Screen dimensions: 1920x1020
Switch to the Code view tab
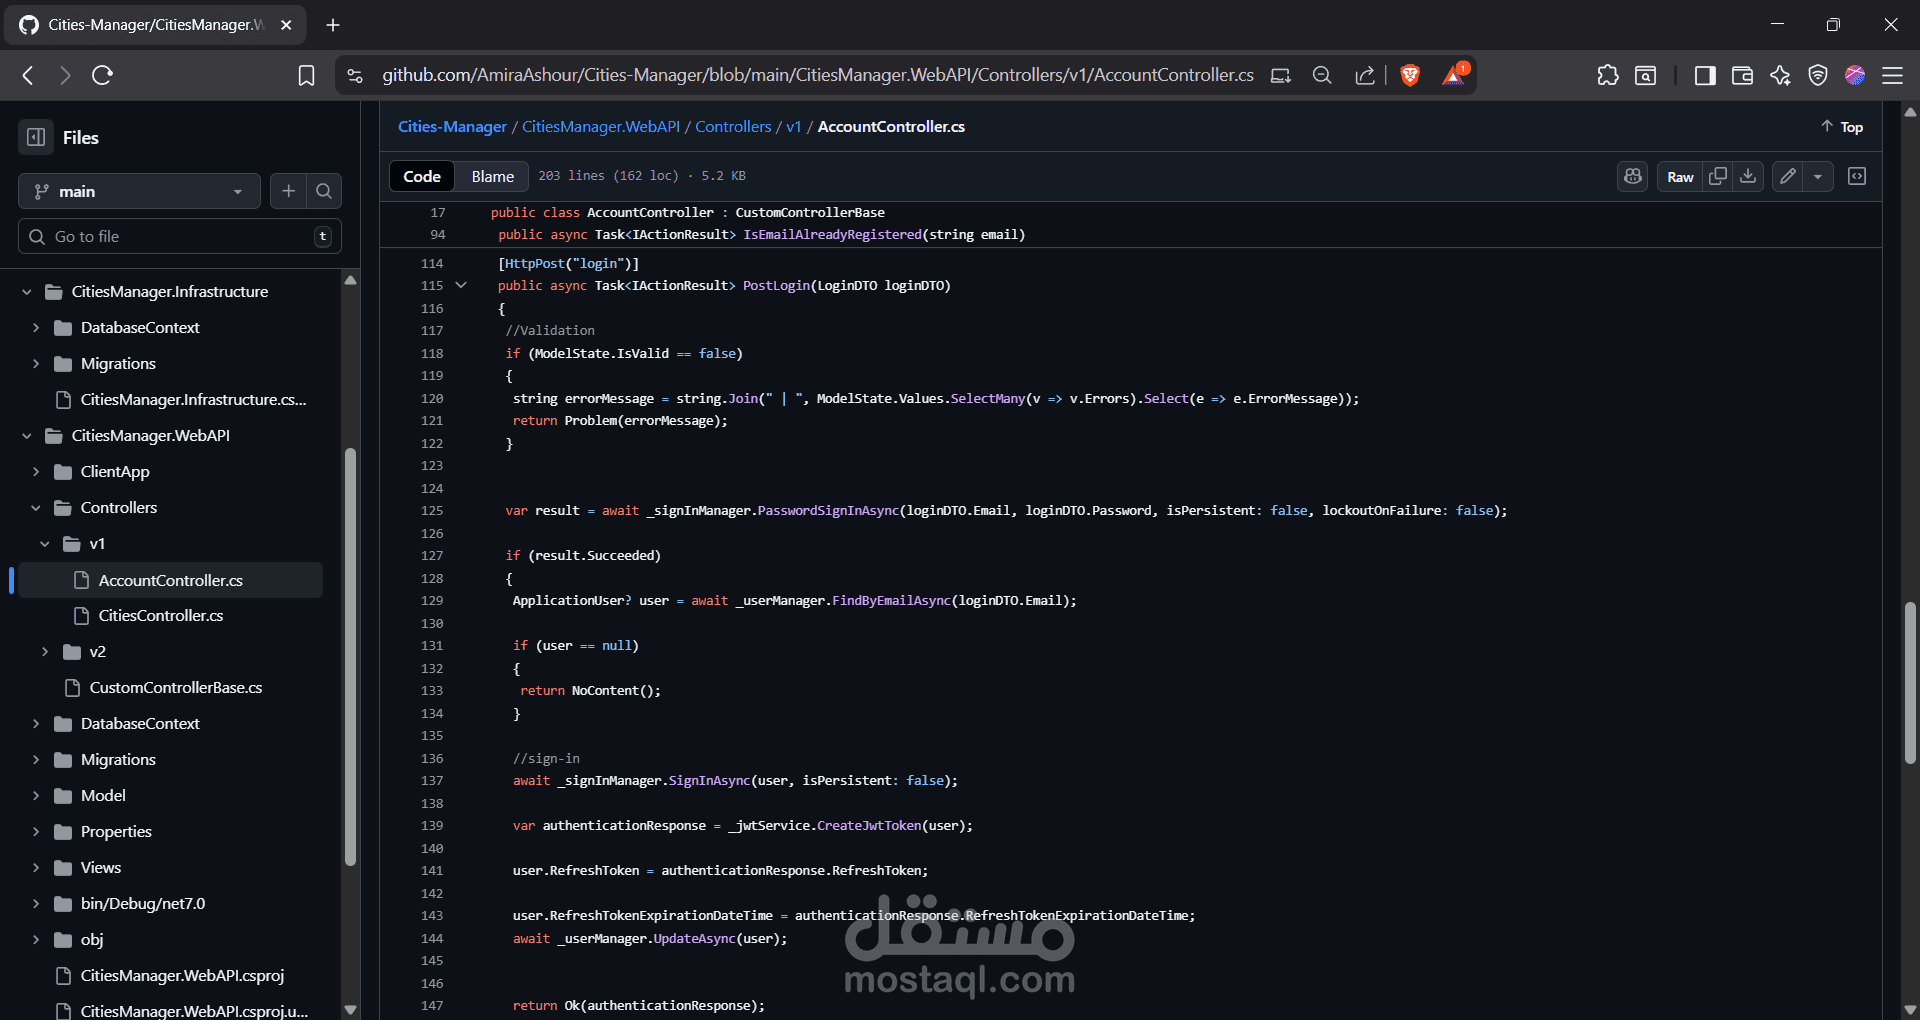click(x=422, y=176)
